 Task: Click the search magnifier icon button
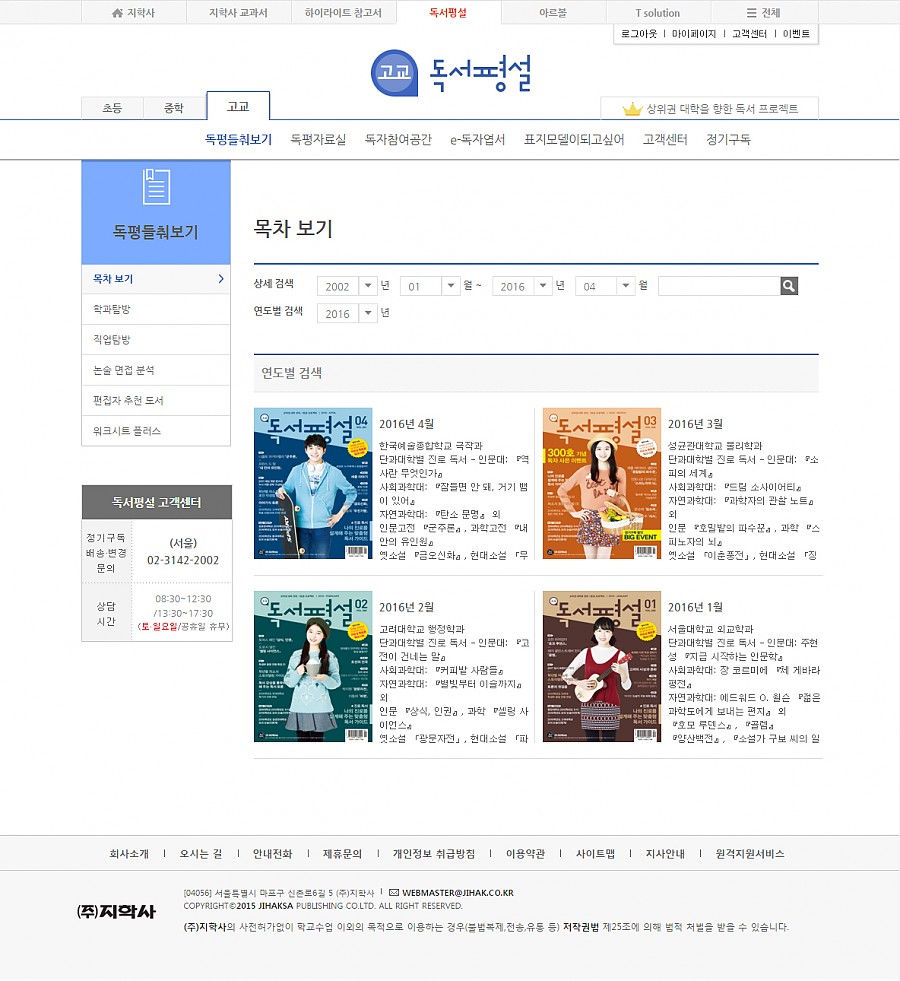pos(789,286)
